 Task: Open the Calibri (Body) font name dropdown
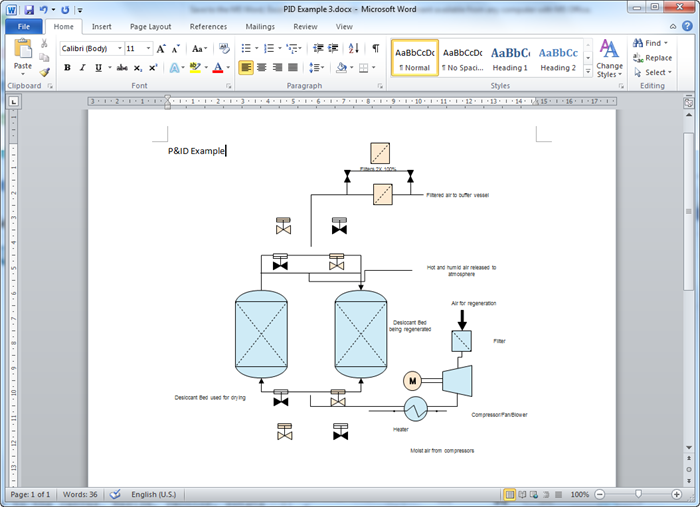(120, 48)
